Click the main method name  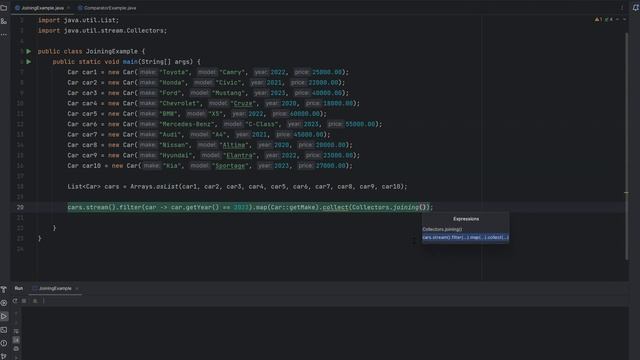pos(130,62)
